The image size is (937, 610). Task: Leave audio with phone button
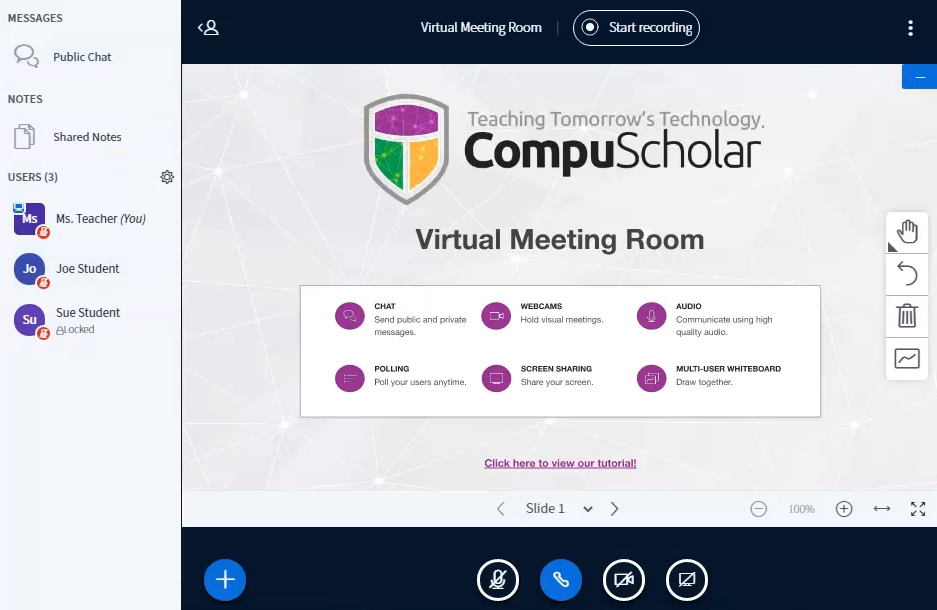561,580
